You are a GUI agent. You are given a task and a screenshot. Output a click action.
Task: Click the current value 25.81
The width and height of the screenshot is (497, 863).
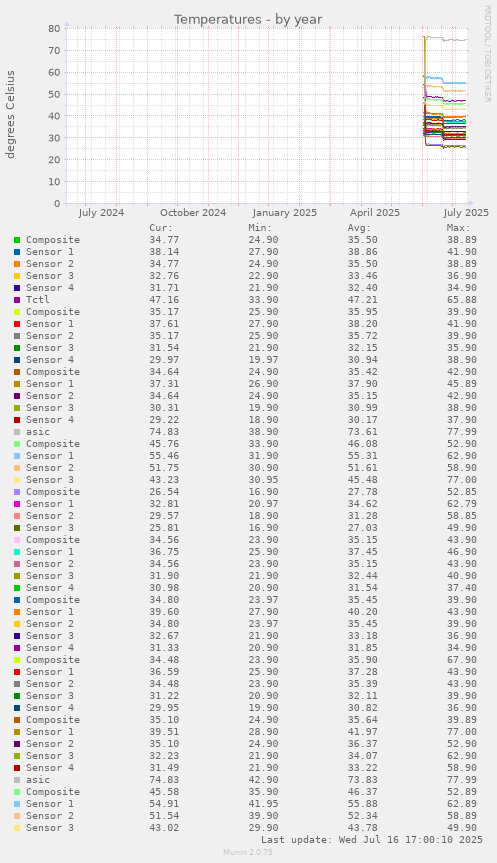click(x=164, y=528)
